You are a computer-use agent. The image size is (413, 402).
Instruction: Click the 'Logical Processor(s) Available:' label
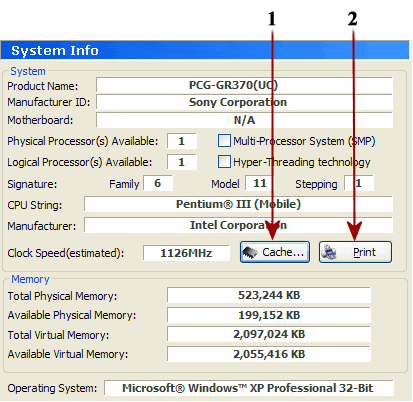[80, 162]
